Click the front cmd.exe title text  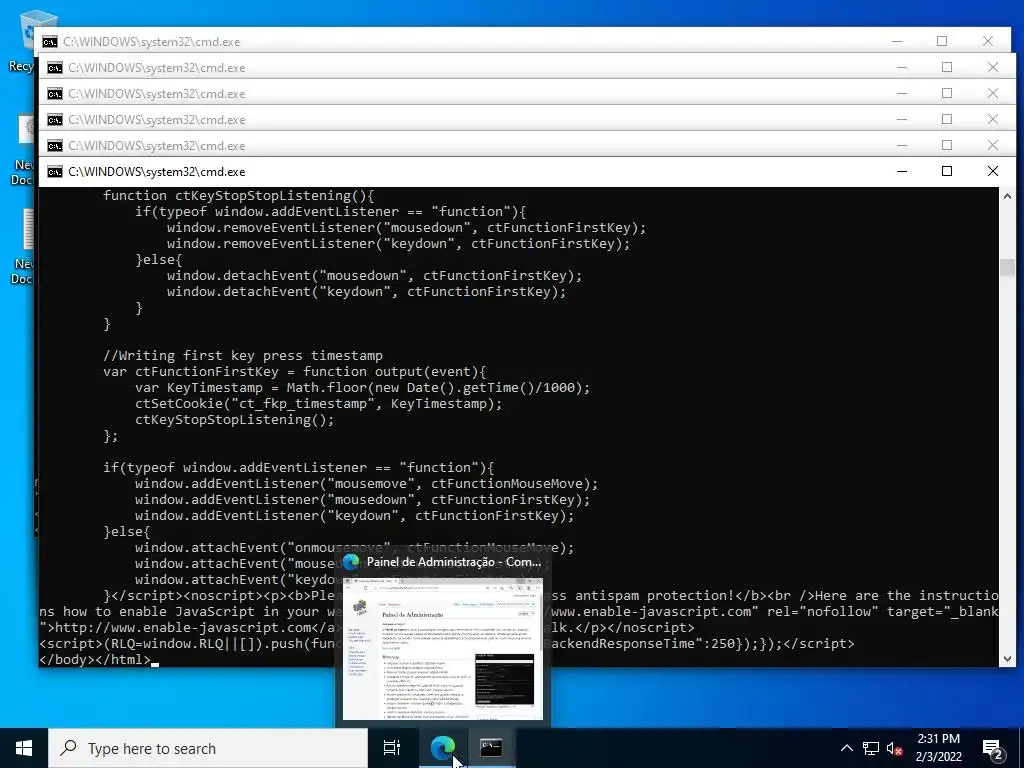tap(157, 172)
